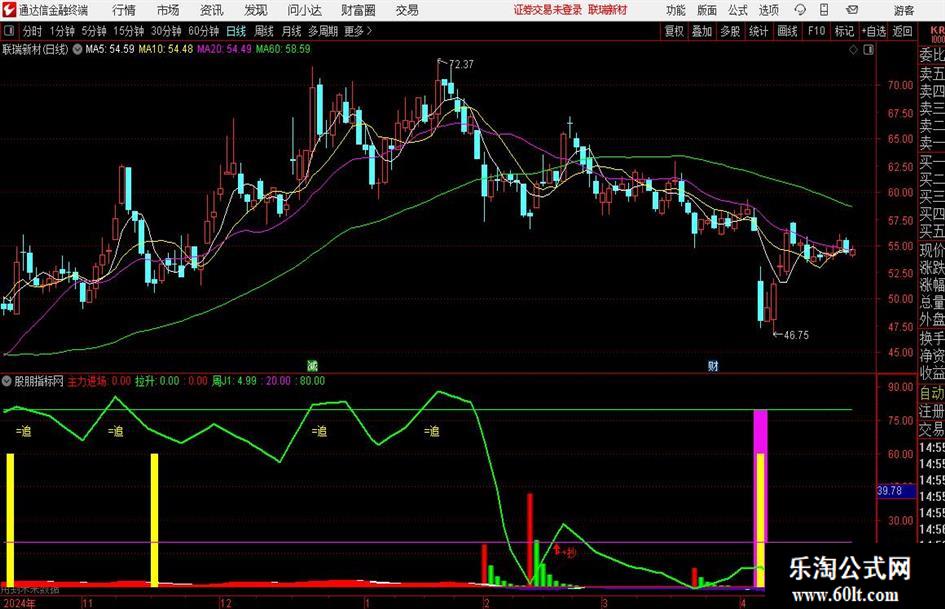Select the 月线 monthly period tab
The height and width of the screenshot is (609, 945).
(292, 31)
